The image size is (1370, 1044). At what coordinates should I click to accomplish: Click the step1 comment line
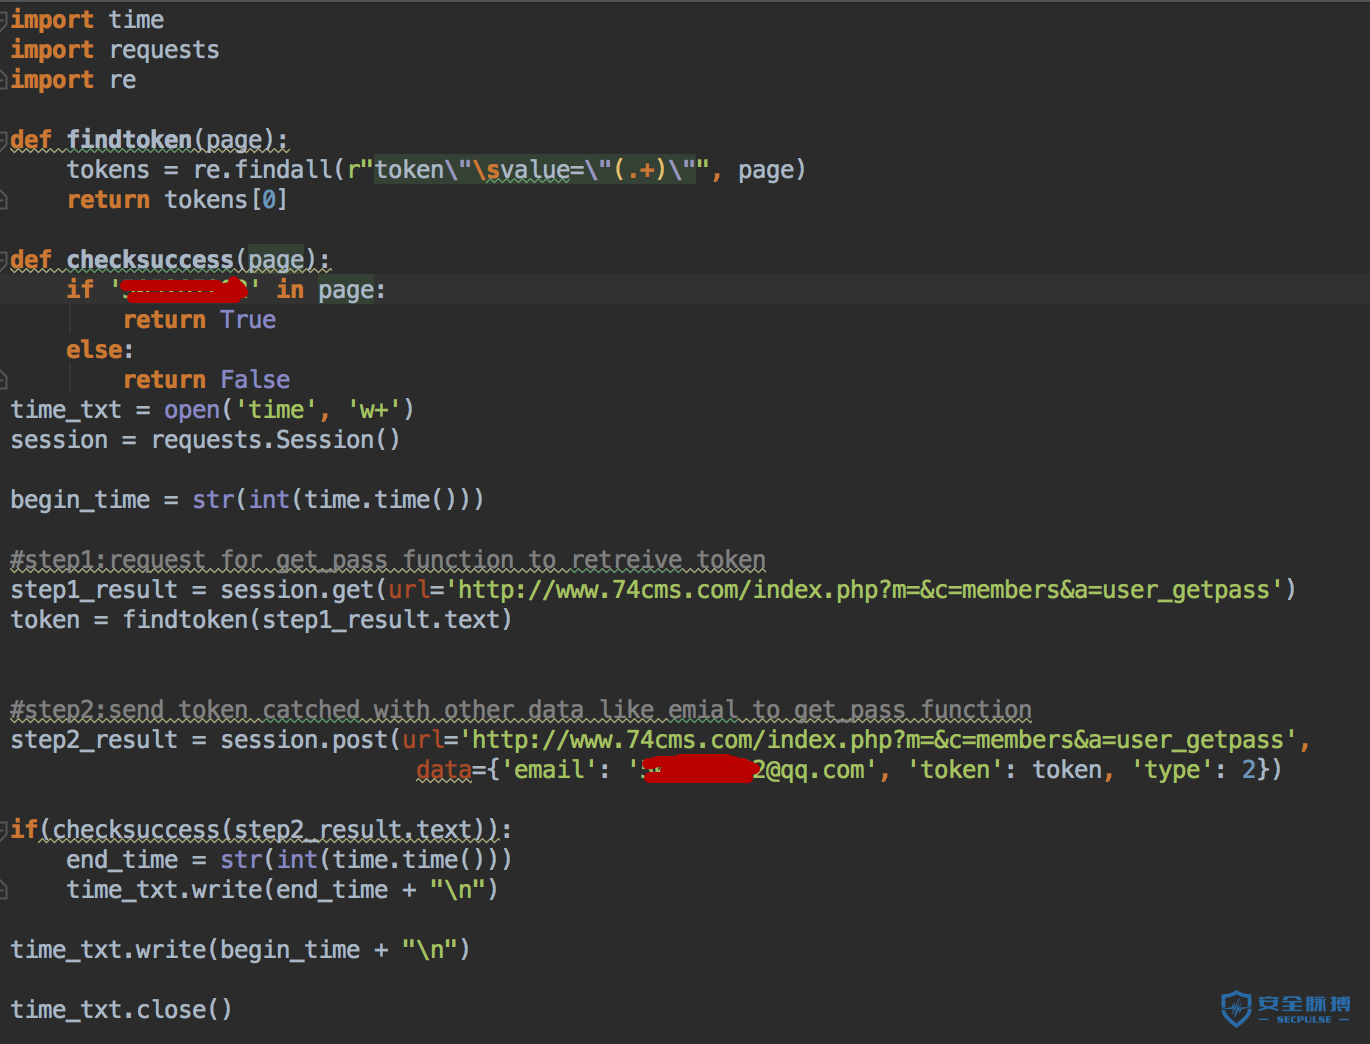tap(387, 560)
